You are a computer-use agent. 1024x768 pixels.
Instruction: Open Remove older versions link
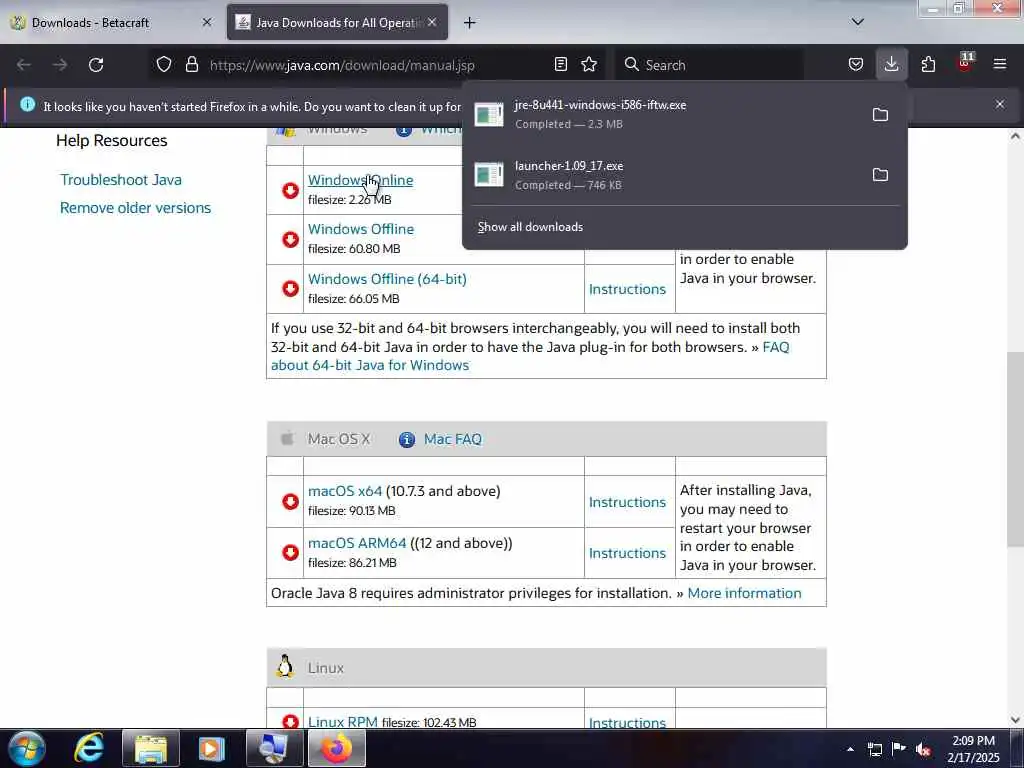coord(135,208)
